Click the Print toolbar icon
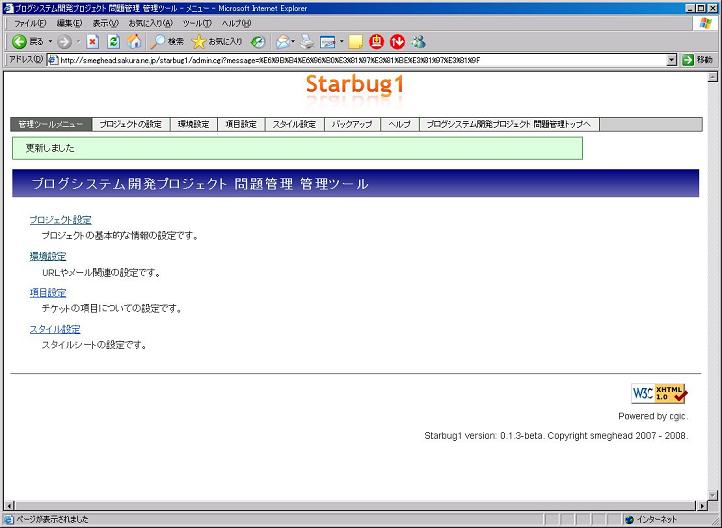Viewport: 722px width, 528px height. [x=307, y=42]
